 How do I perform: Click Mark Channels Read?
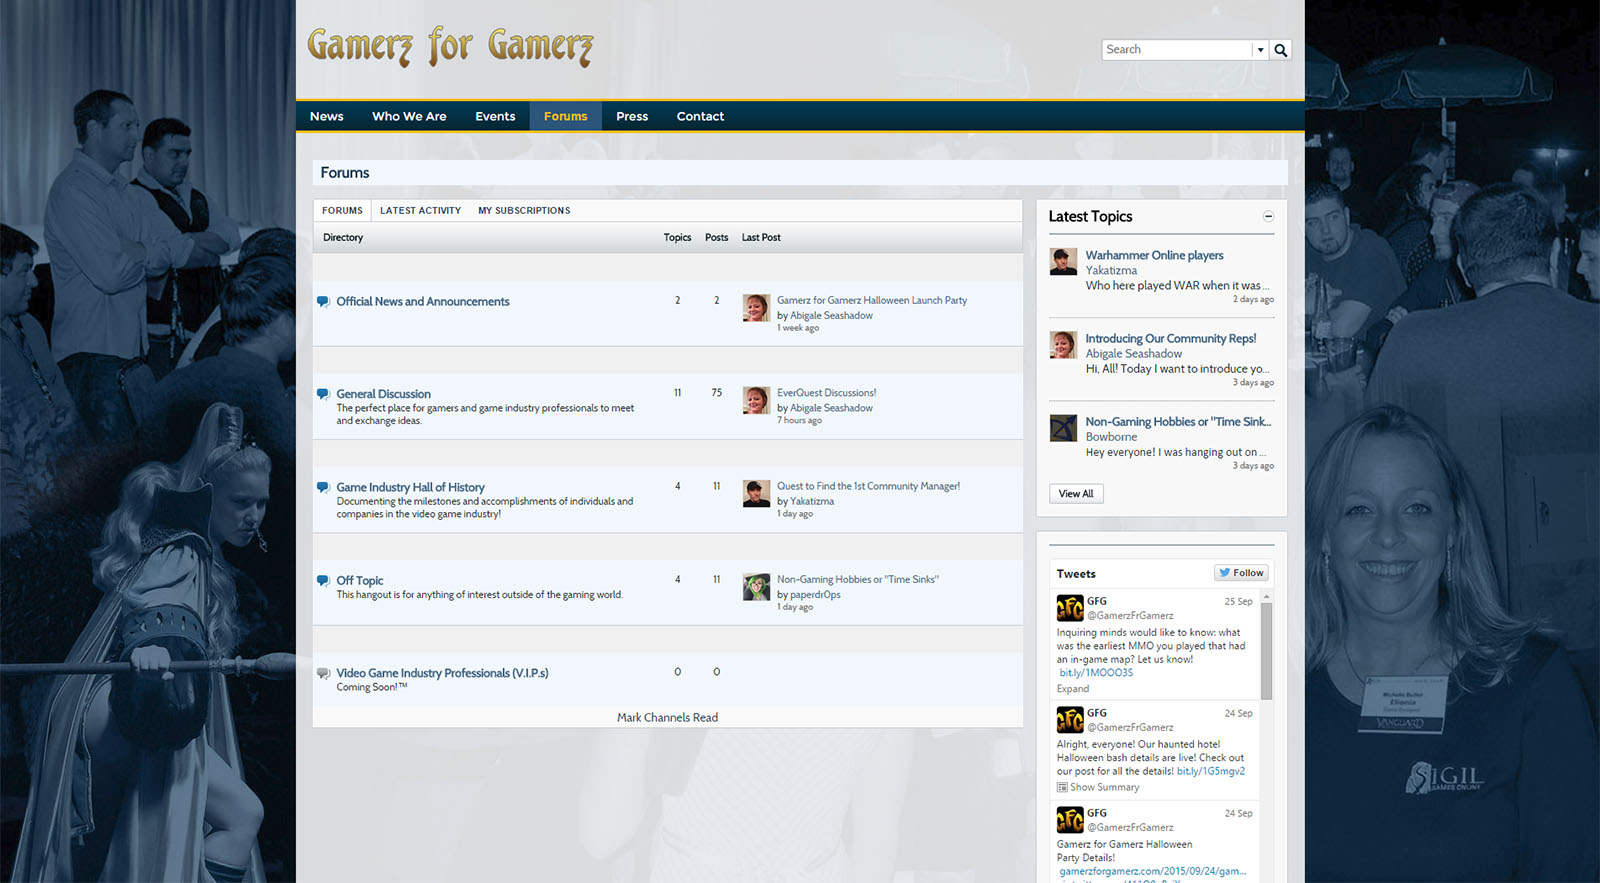[x=667, y=717]
